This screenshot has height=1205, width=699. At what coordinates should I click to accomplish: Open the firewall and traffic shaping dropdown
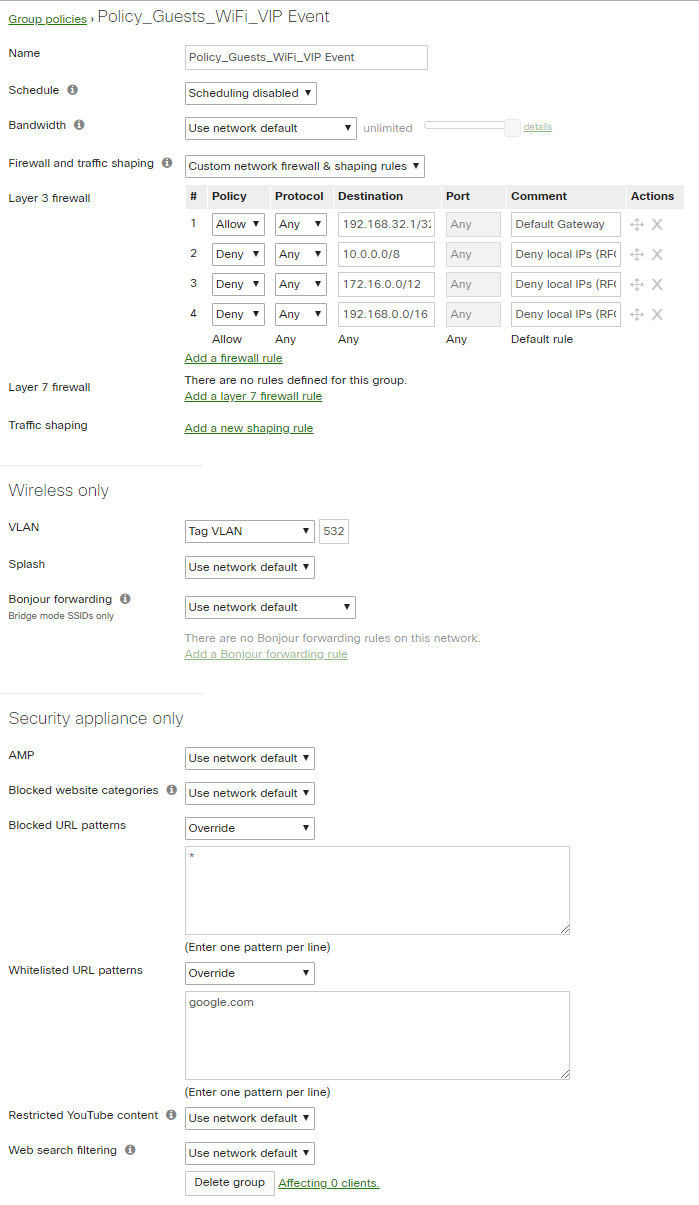click(303, 166)
